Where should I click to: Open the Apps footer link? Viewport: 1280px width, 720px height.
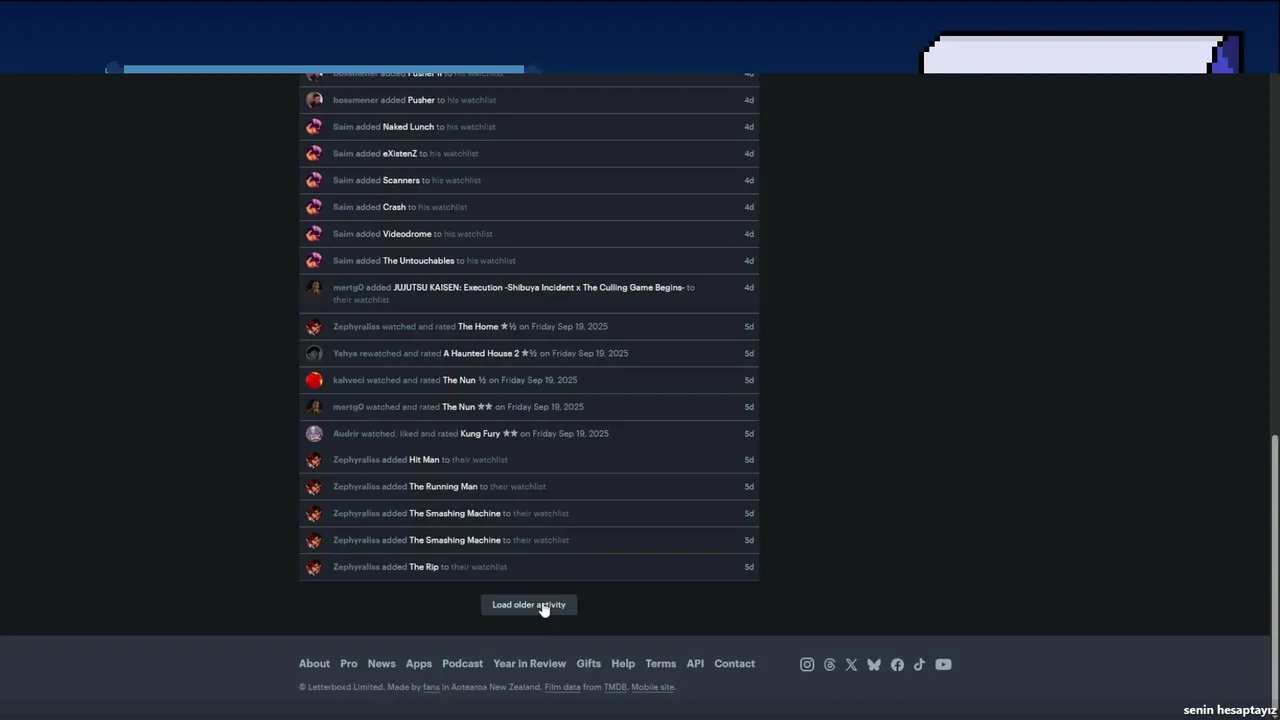(x=418, y=664)
